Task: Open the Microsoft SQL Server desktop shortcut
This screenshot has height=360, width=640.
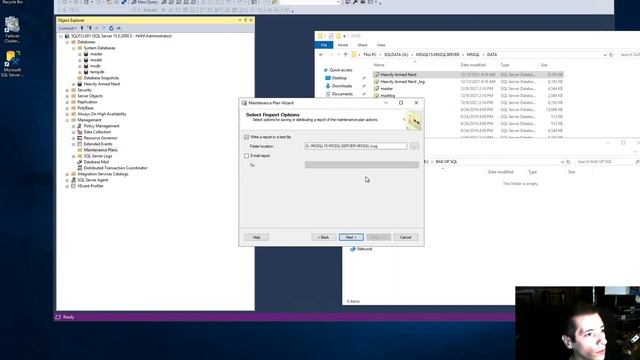Action: (x=12, y=64)
